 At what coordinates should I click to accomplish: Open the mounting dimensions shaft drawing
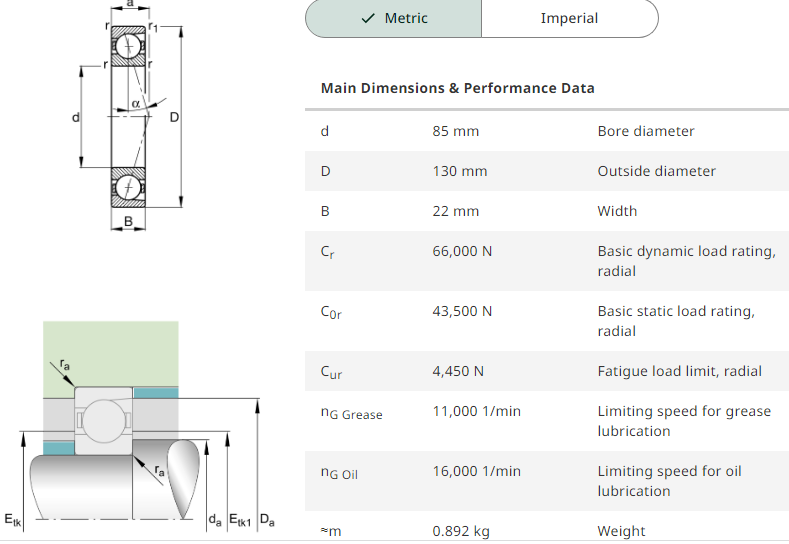pyautogui.click(x=139, y=426)
